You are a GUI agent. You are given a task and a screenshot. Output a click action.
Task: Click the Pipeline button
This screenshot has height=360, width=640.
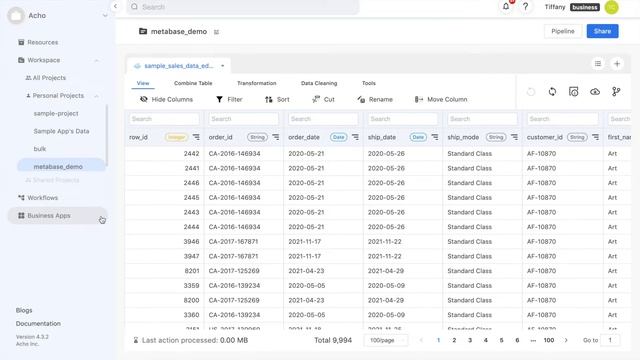[x=562, y=31]
